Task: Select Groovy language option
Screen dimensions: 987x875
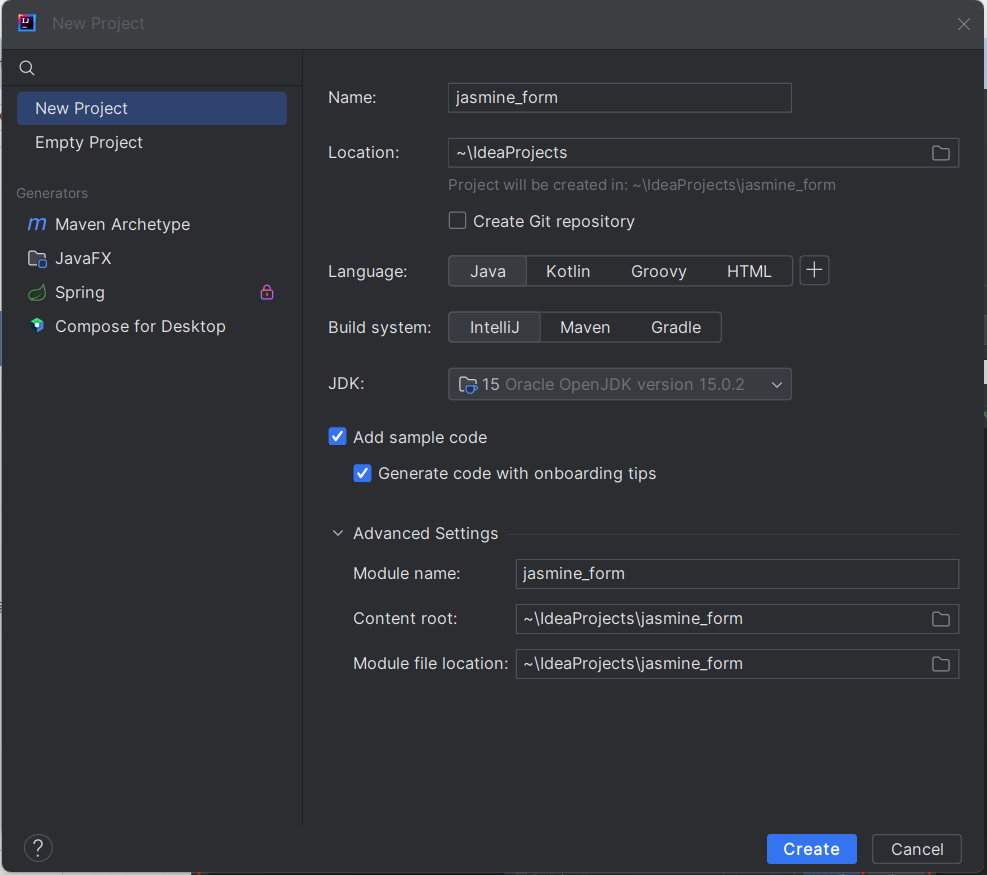Action: click(658, 271)
